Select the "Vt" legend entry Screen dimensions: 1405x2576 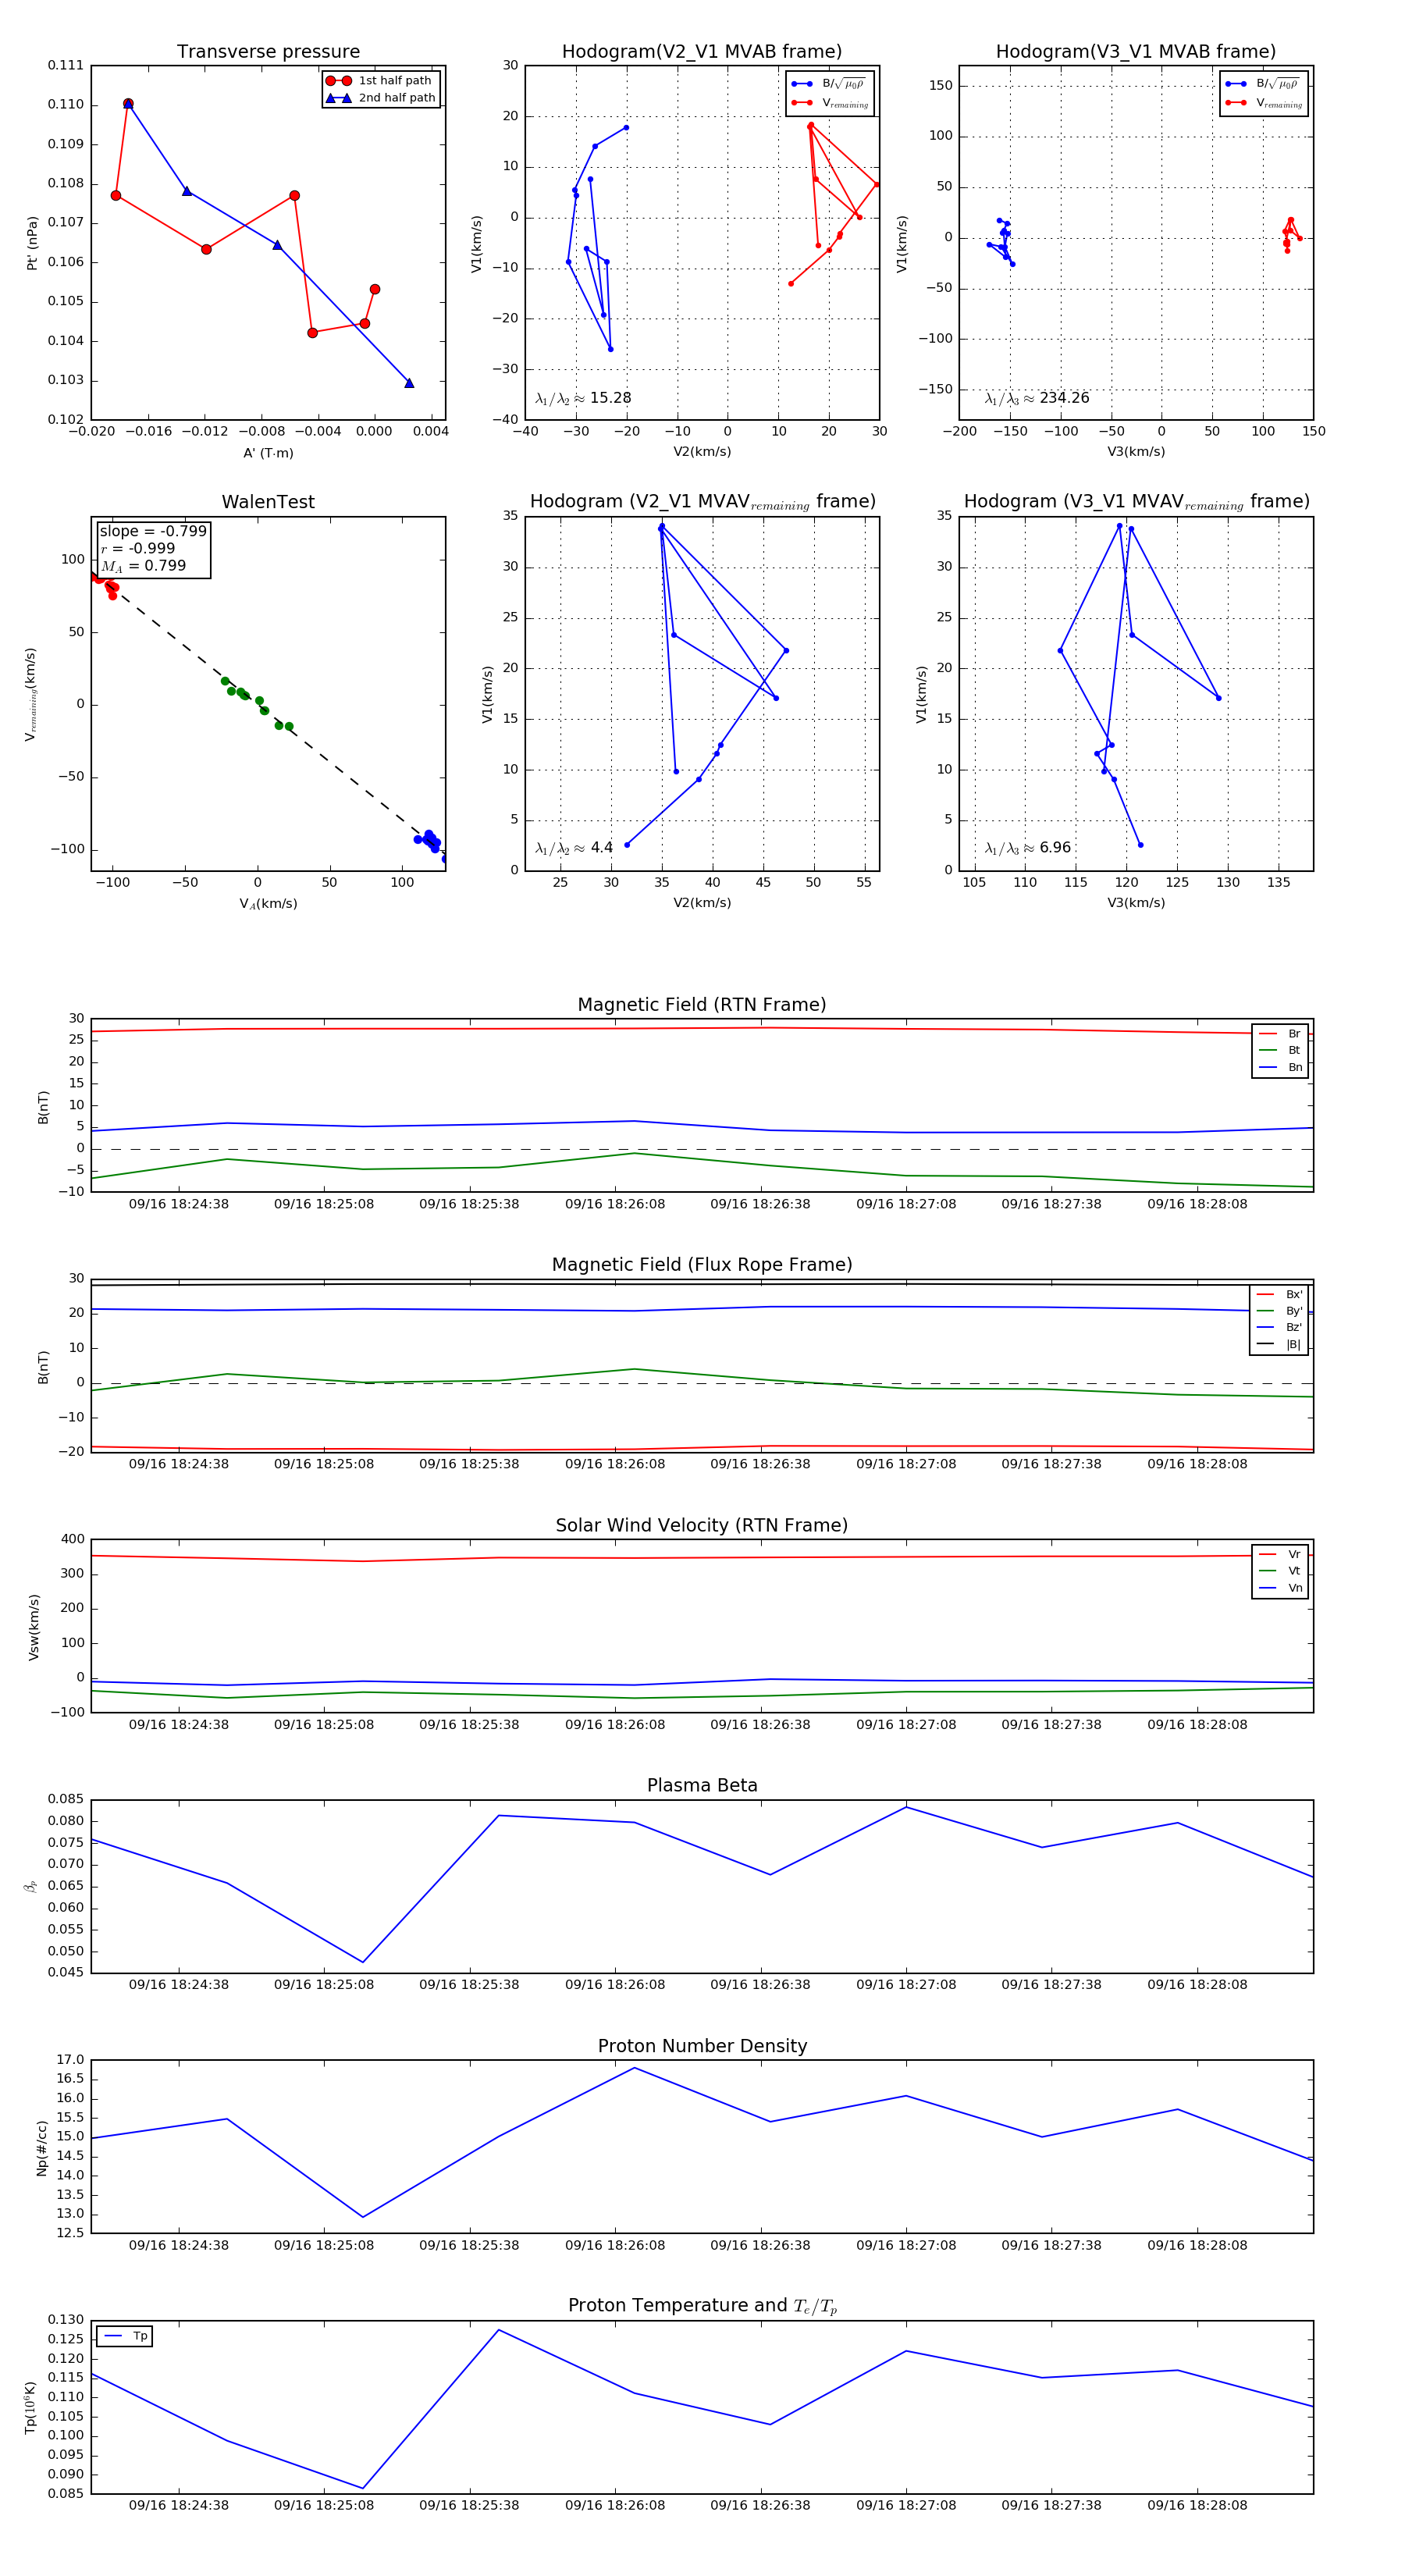(x=1280, y=1571)
